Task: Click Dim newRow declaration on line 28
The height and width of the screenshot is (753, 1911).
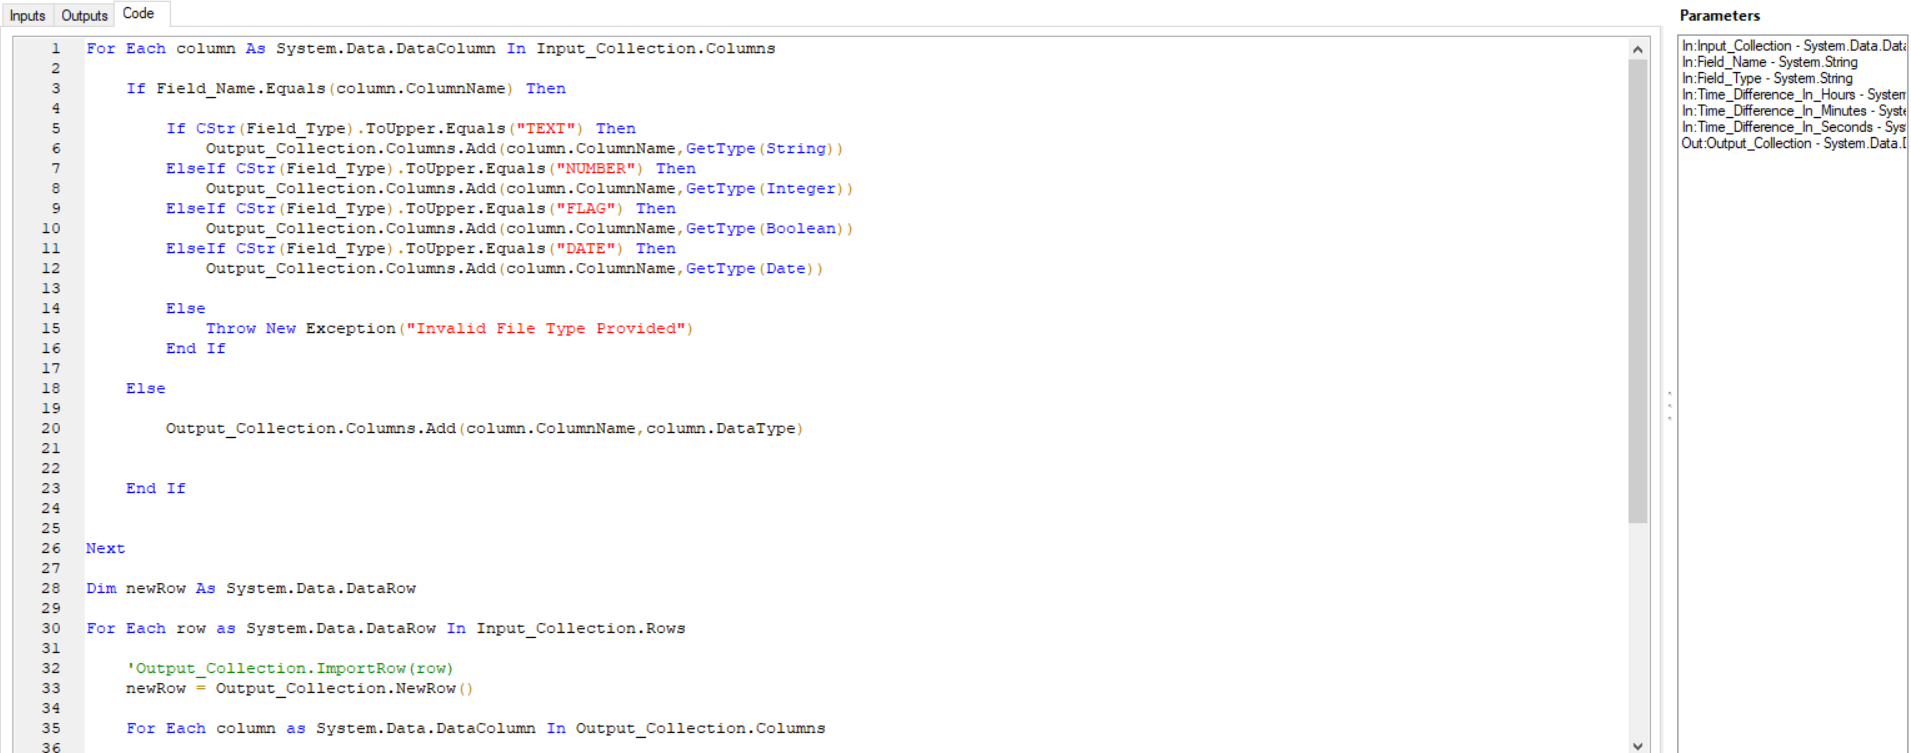Action: click(x=250, y=588)
